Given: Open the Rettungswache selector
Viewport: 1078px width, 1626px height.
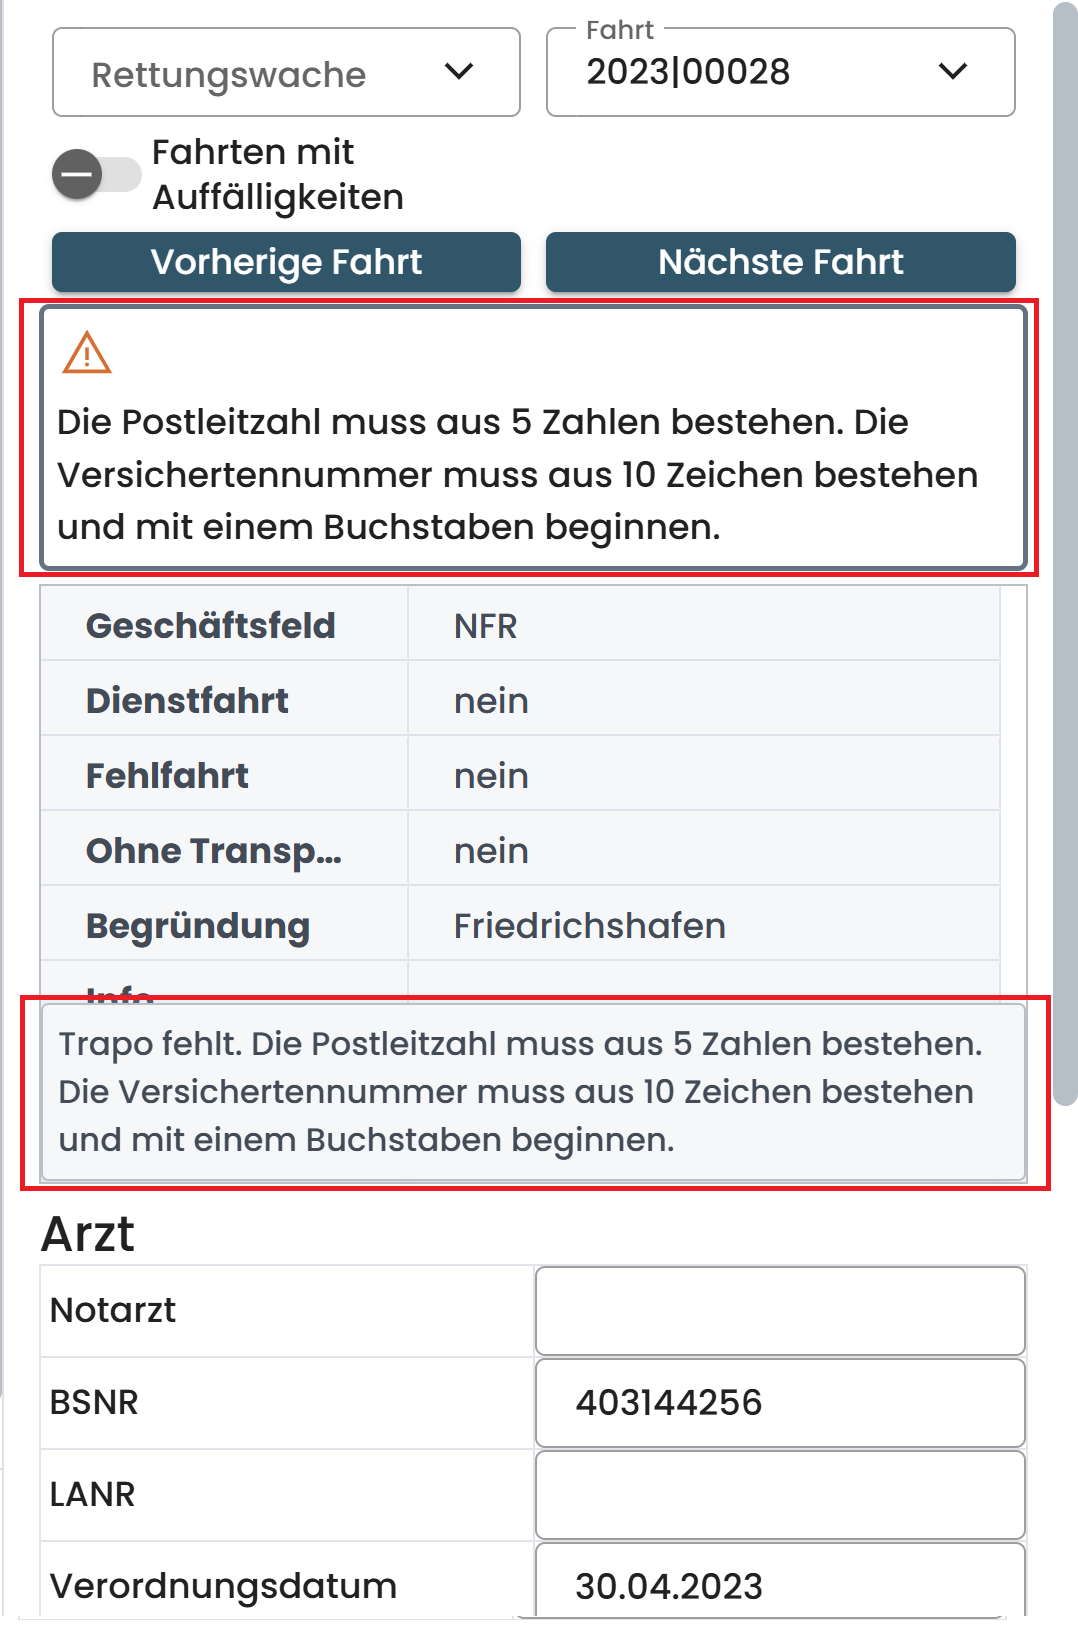Looking at the screenshot, I should click(x=285, y=71).
